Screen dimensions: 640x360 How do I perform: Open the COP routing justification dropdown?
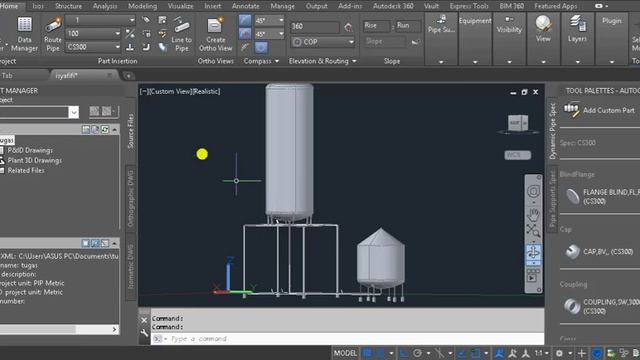pyautogui.click(x=322, y=42)
